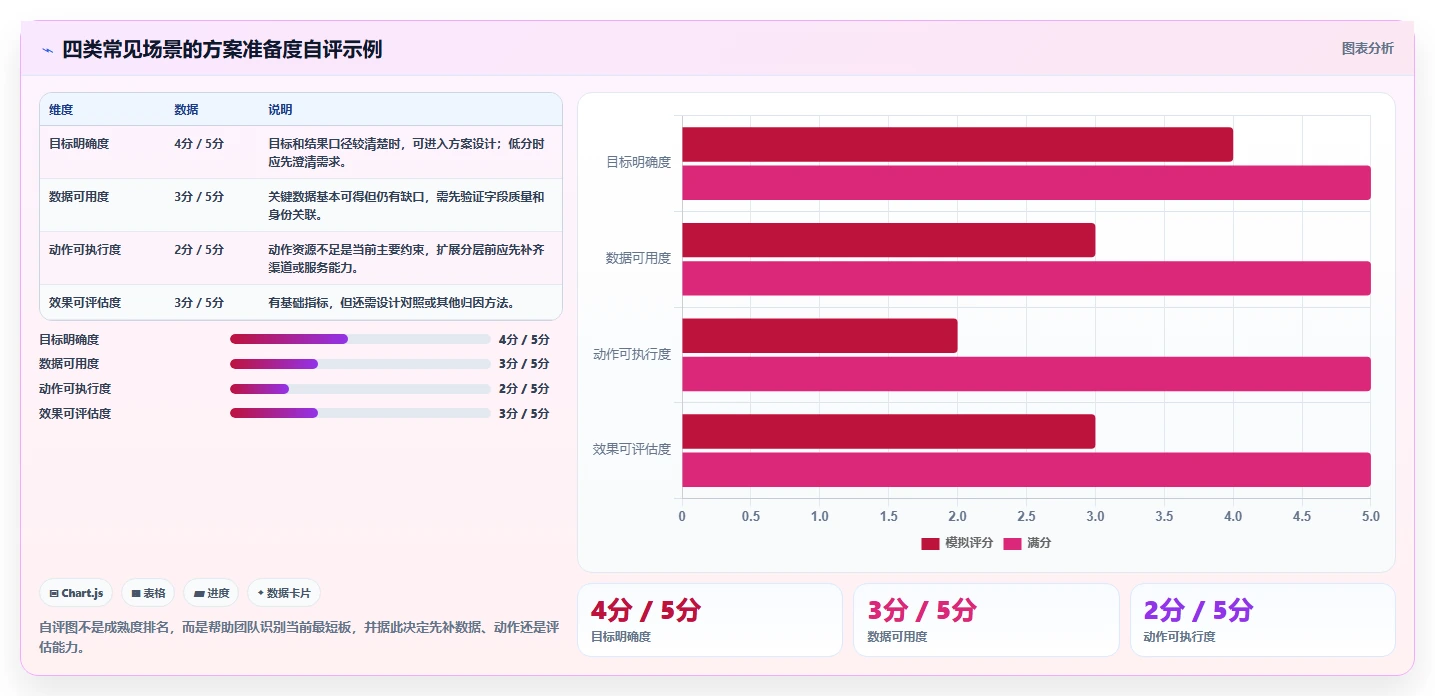1435x696 pixels.
Task: Open the 2分 / 5分 动作可执行度 data card
Action: pos(1262,620)
